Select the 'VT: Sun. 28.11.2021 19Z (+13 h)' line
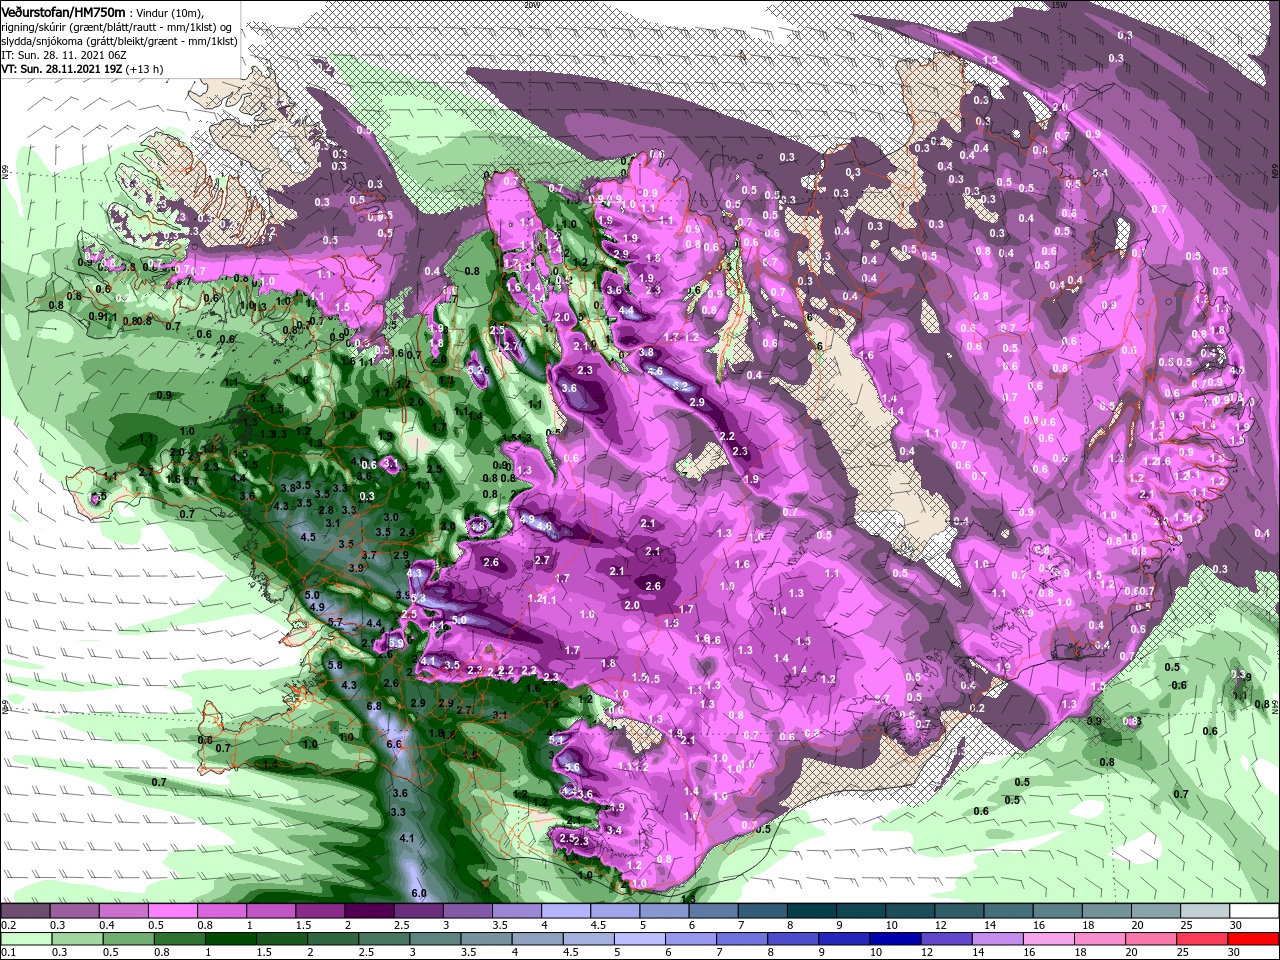1280x960 pixels. [x=82, y=69]
